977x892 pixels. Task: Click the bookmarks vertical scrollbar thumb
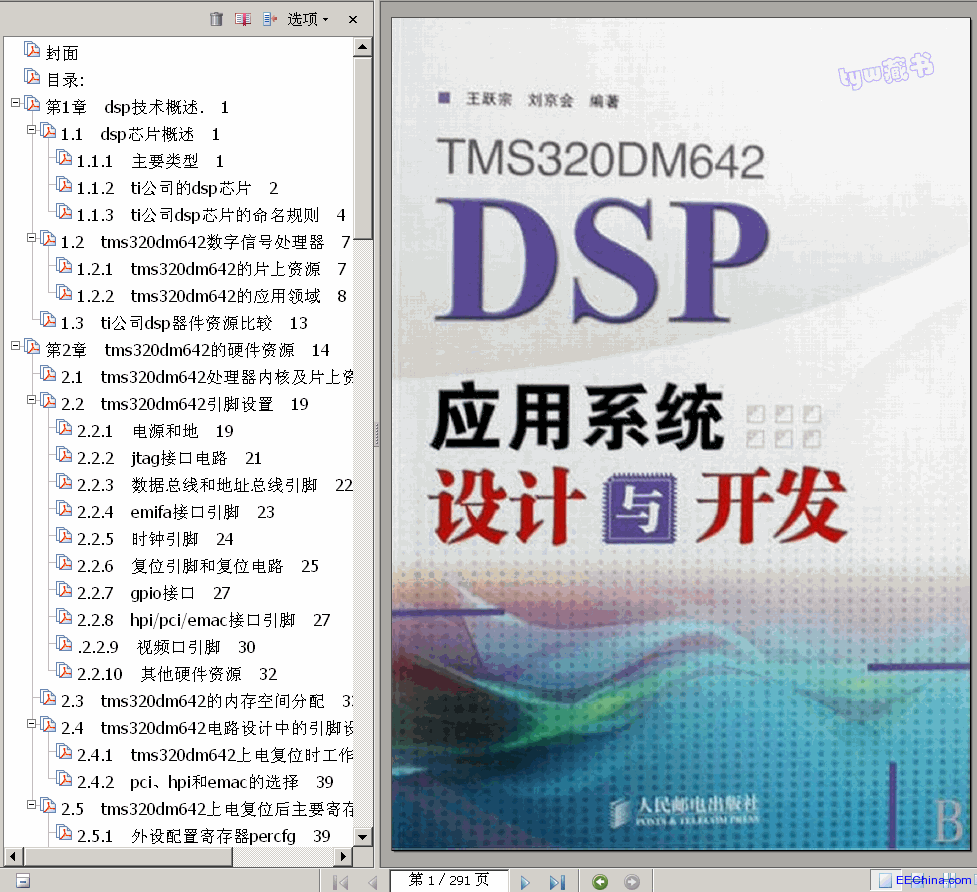[x=363, y=147]
